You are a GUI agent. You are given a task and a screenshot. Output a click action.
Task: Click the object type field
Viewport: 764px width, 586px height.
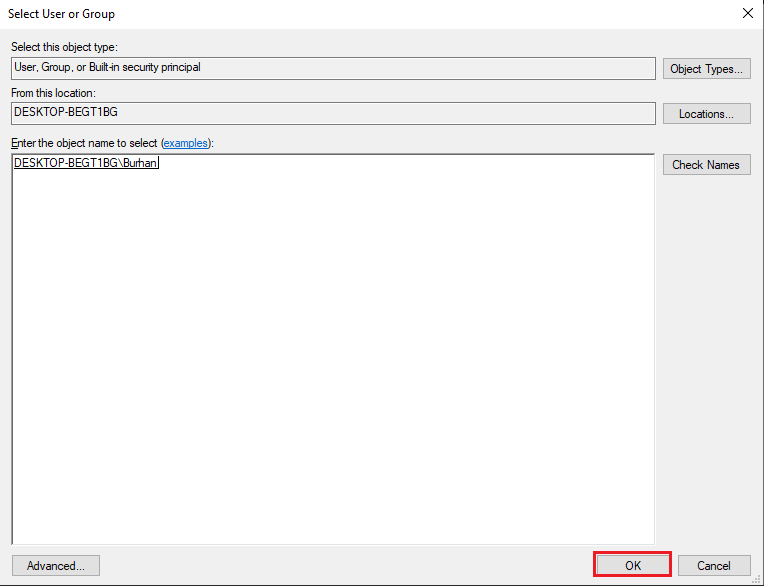click(x=333, y=68)
